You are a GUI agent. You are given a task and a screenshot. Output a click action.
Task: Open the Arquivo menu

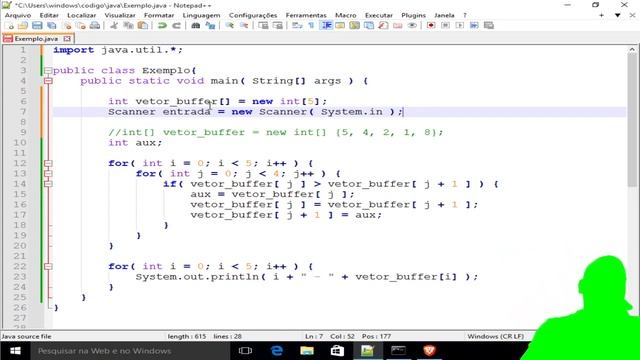(18, 15)
